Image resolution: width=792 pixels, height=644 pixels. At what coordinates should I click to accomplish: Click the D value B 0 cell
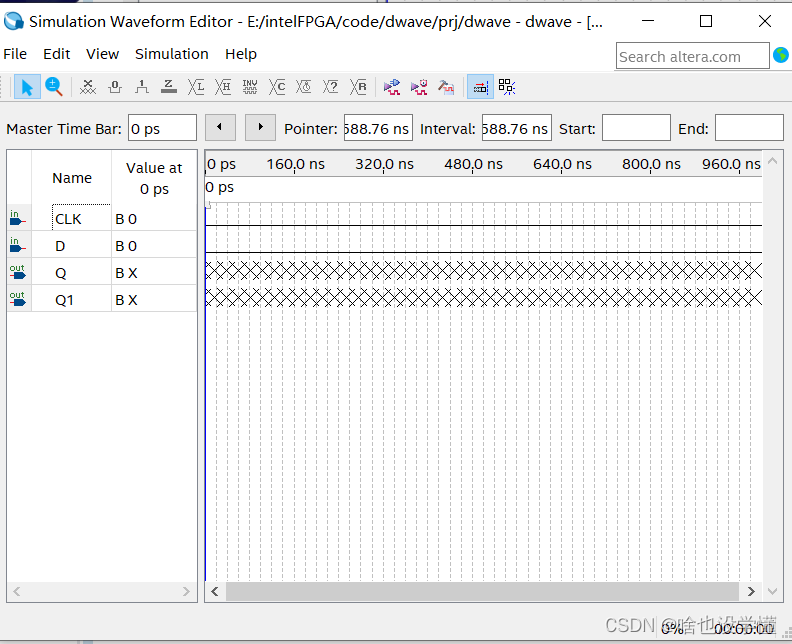pyautogui.click(x=154, y=246)
